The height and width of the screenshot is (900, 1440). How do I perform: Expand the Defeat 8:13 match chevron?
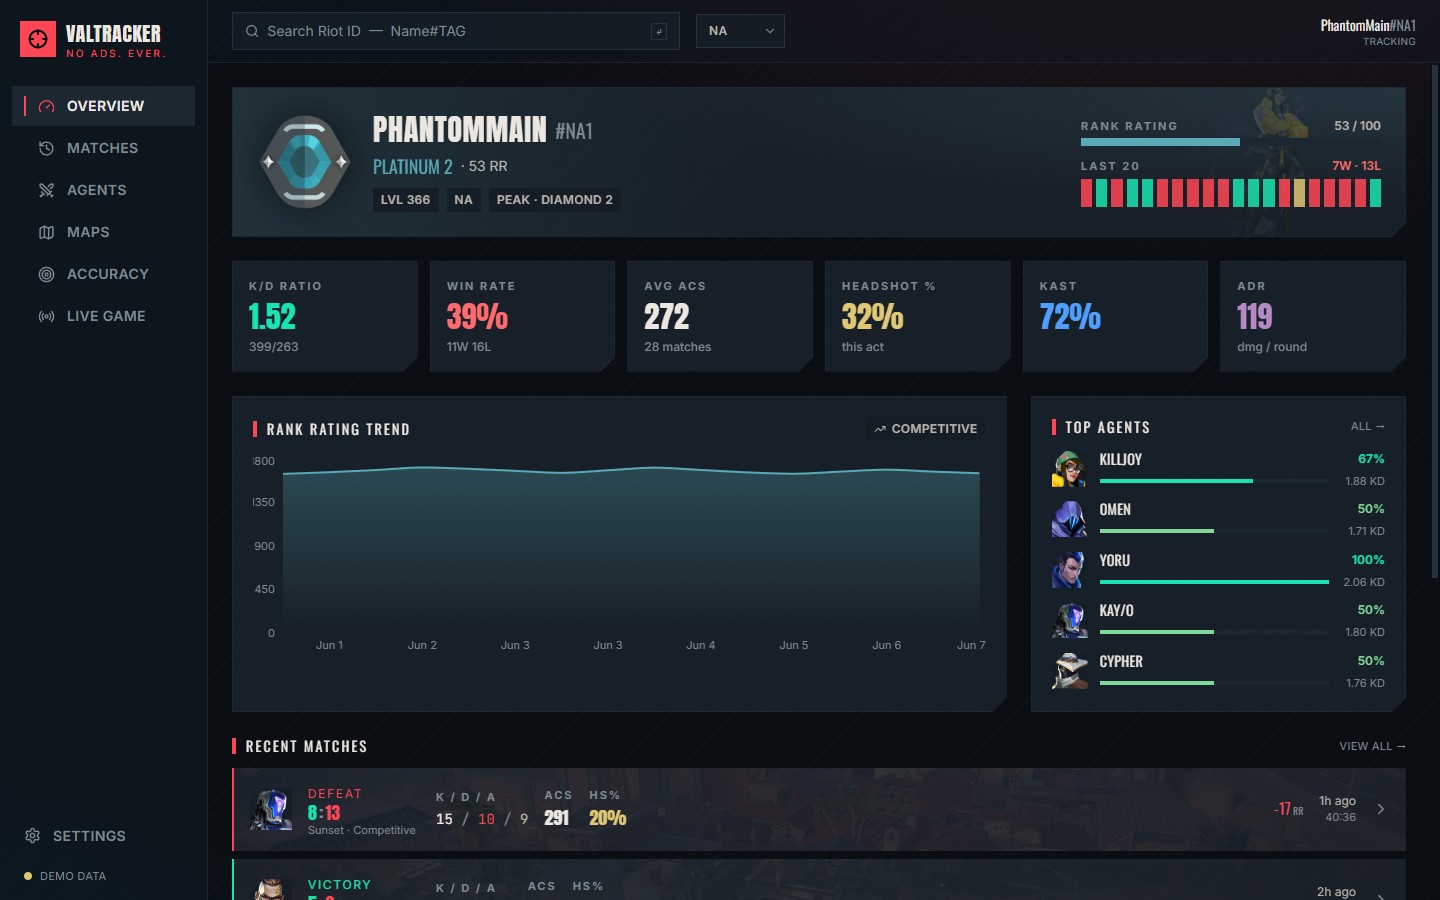coord(1381,809)
